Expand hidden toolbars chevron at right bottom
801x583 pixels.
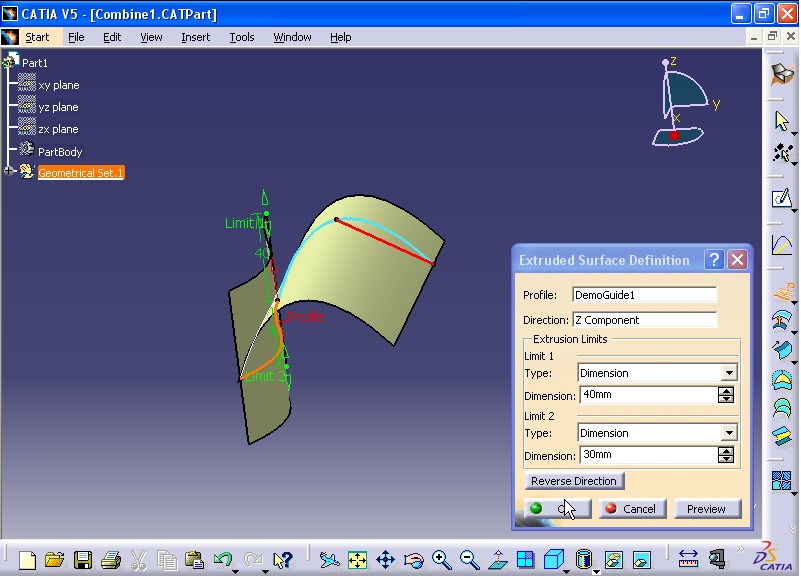click(x=792, y=529)
